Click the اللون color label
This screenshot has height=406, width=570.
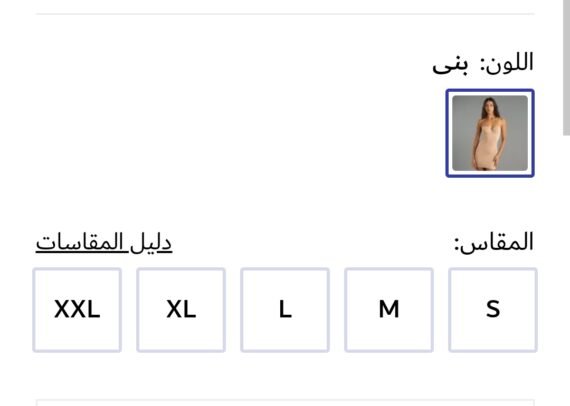tap(507, 63)
